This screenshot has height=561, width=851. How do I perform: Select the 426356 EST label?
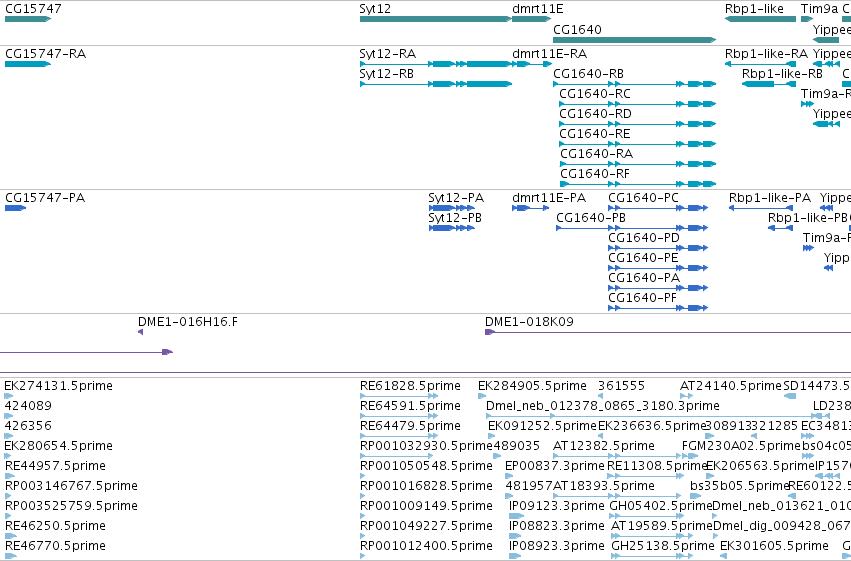coord(28,426)
